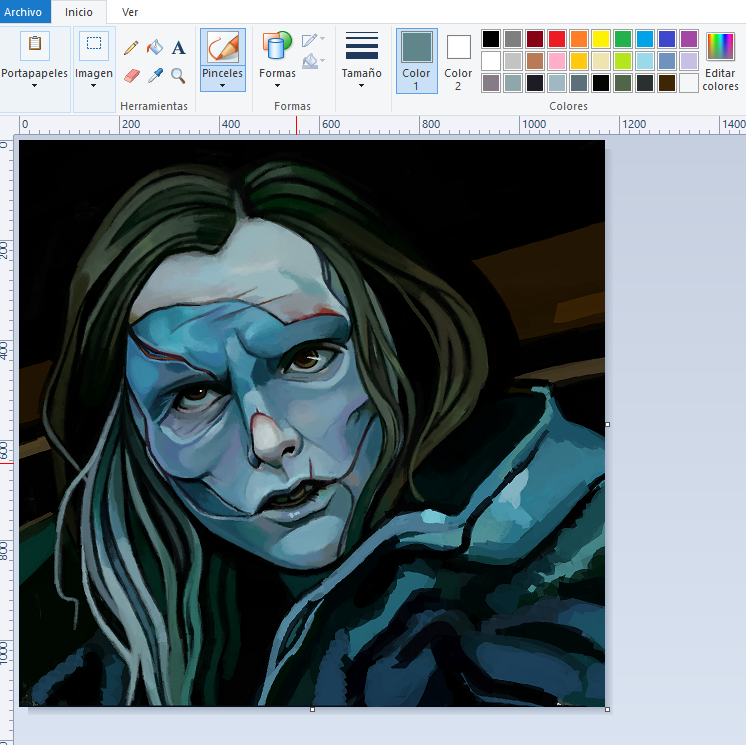
Task: Select the Color picker eyedropper tool
Action: pos(155,76)
